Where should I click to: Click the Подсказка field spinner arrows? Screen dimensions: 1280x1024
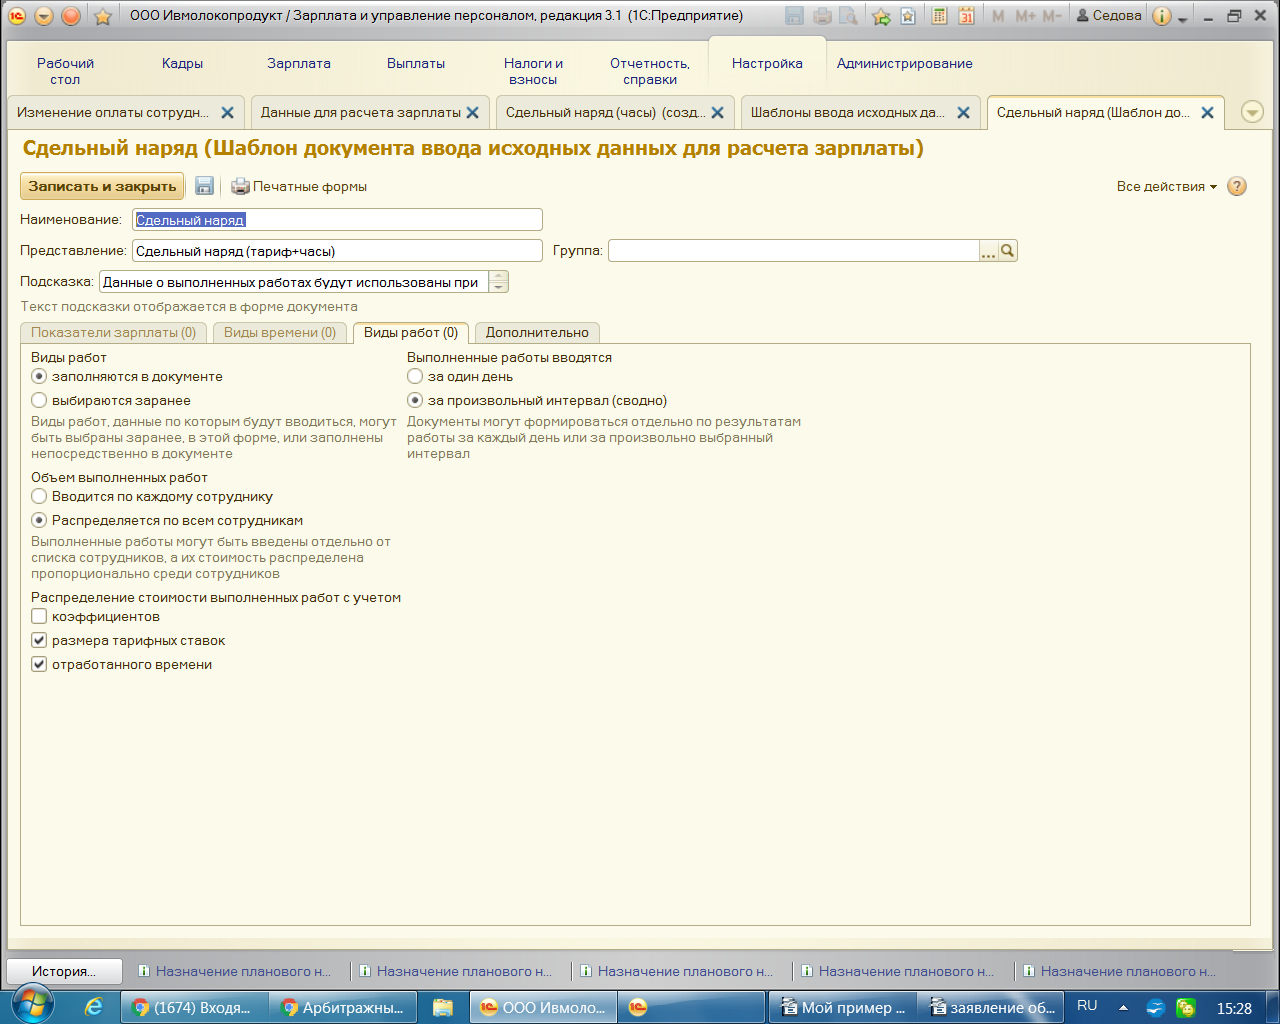499,282
